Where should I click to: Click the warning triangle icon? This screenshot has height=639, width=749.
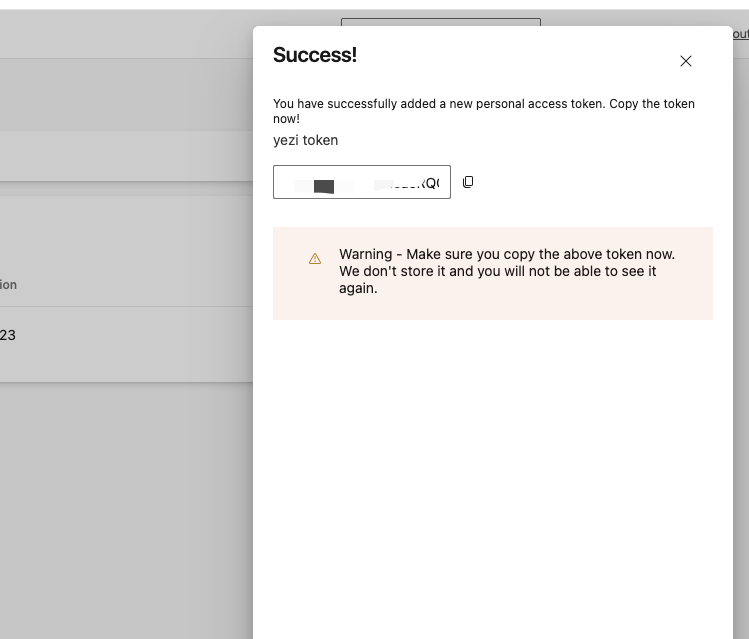(315, 259)
